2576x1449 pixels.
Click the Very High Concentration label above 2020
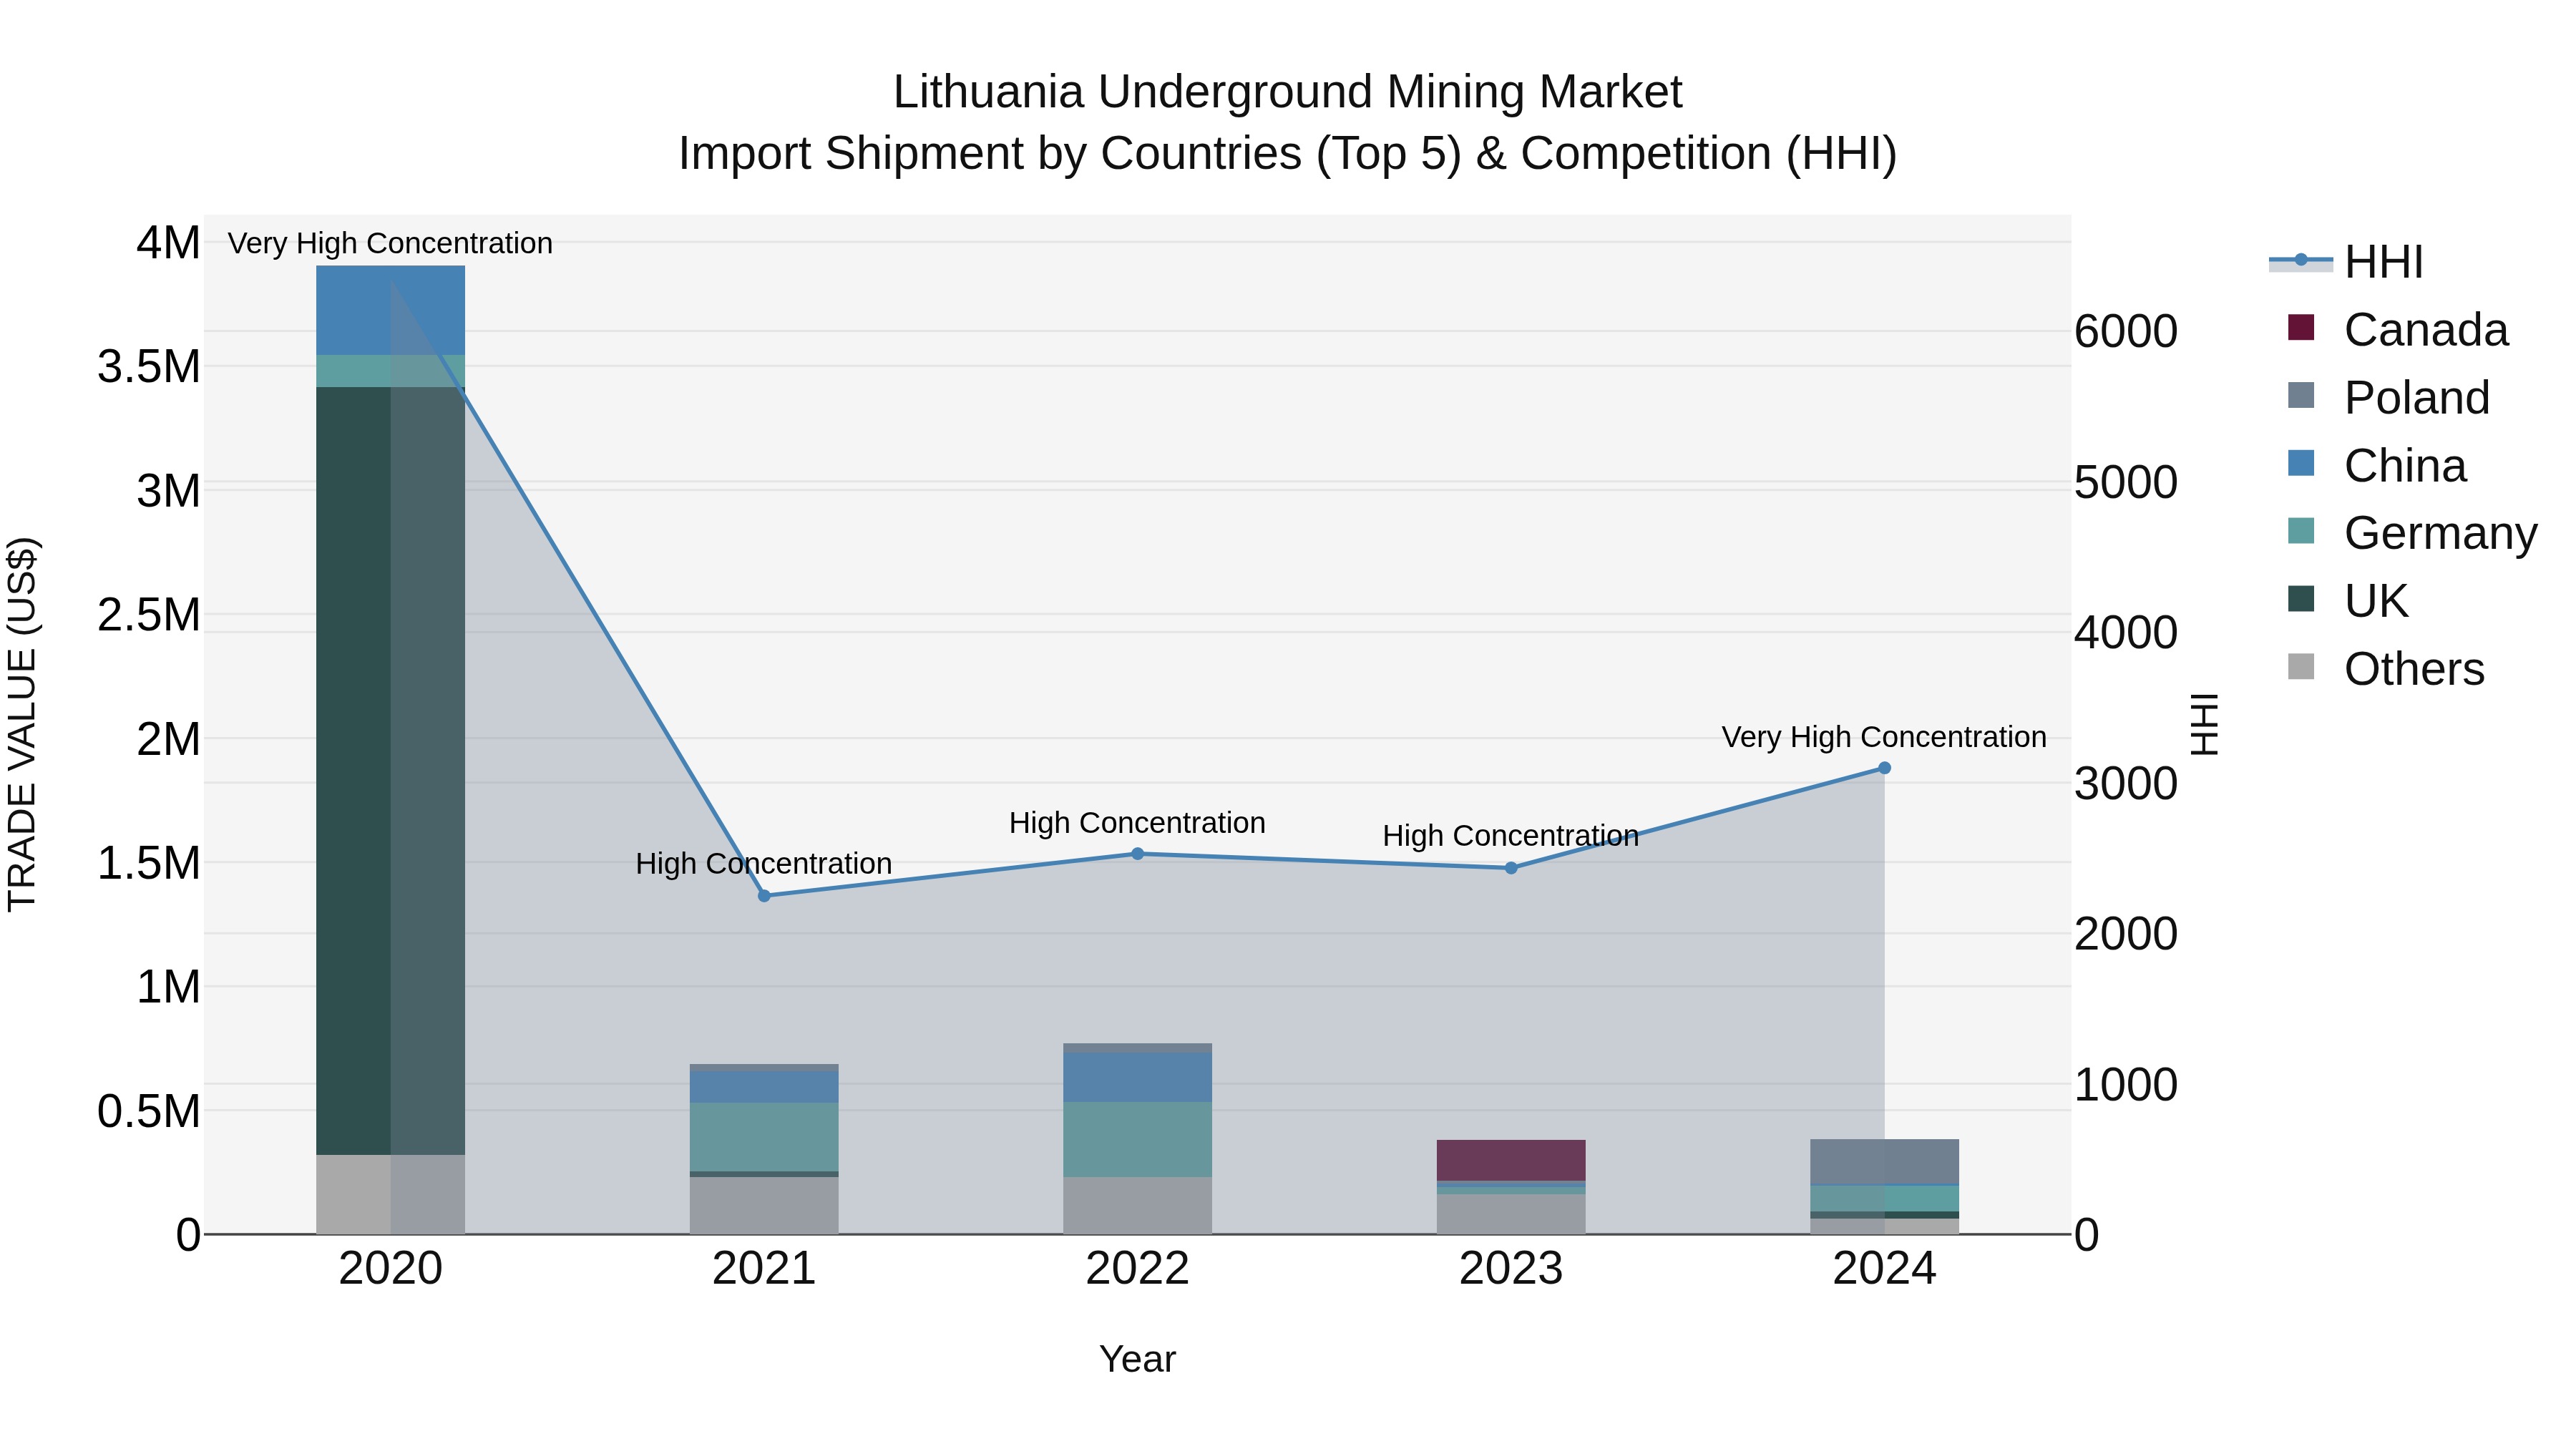(x=390, y=243)
